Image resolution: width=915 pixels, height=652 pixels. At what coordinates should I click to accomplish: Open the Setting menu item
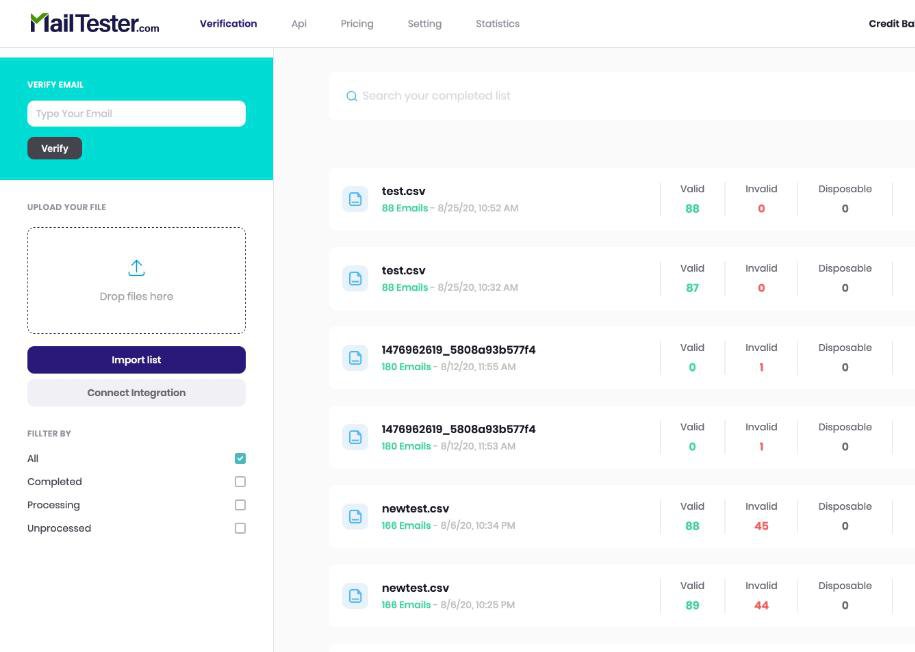click(424, 22)
